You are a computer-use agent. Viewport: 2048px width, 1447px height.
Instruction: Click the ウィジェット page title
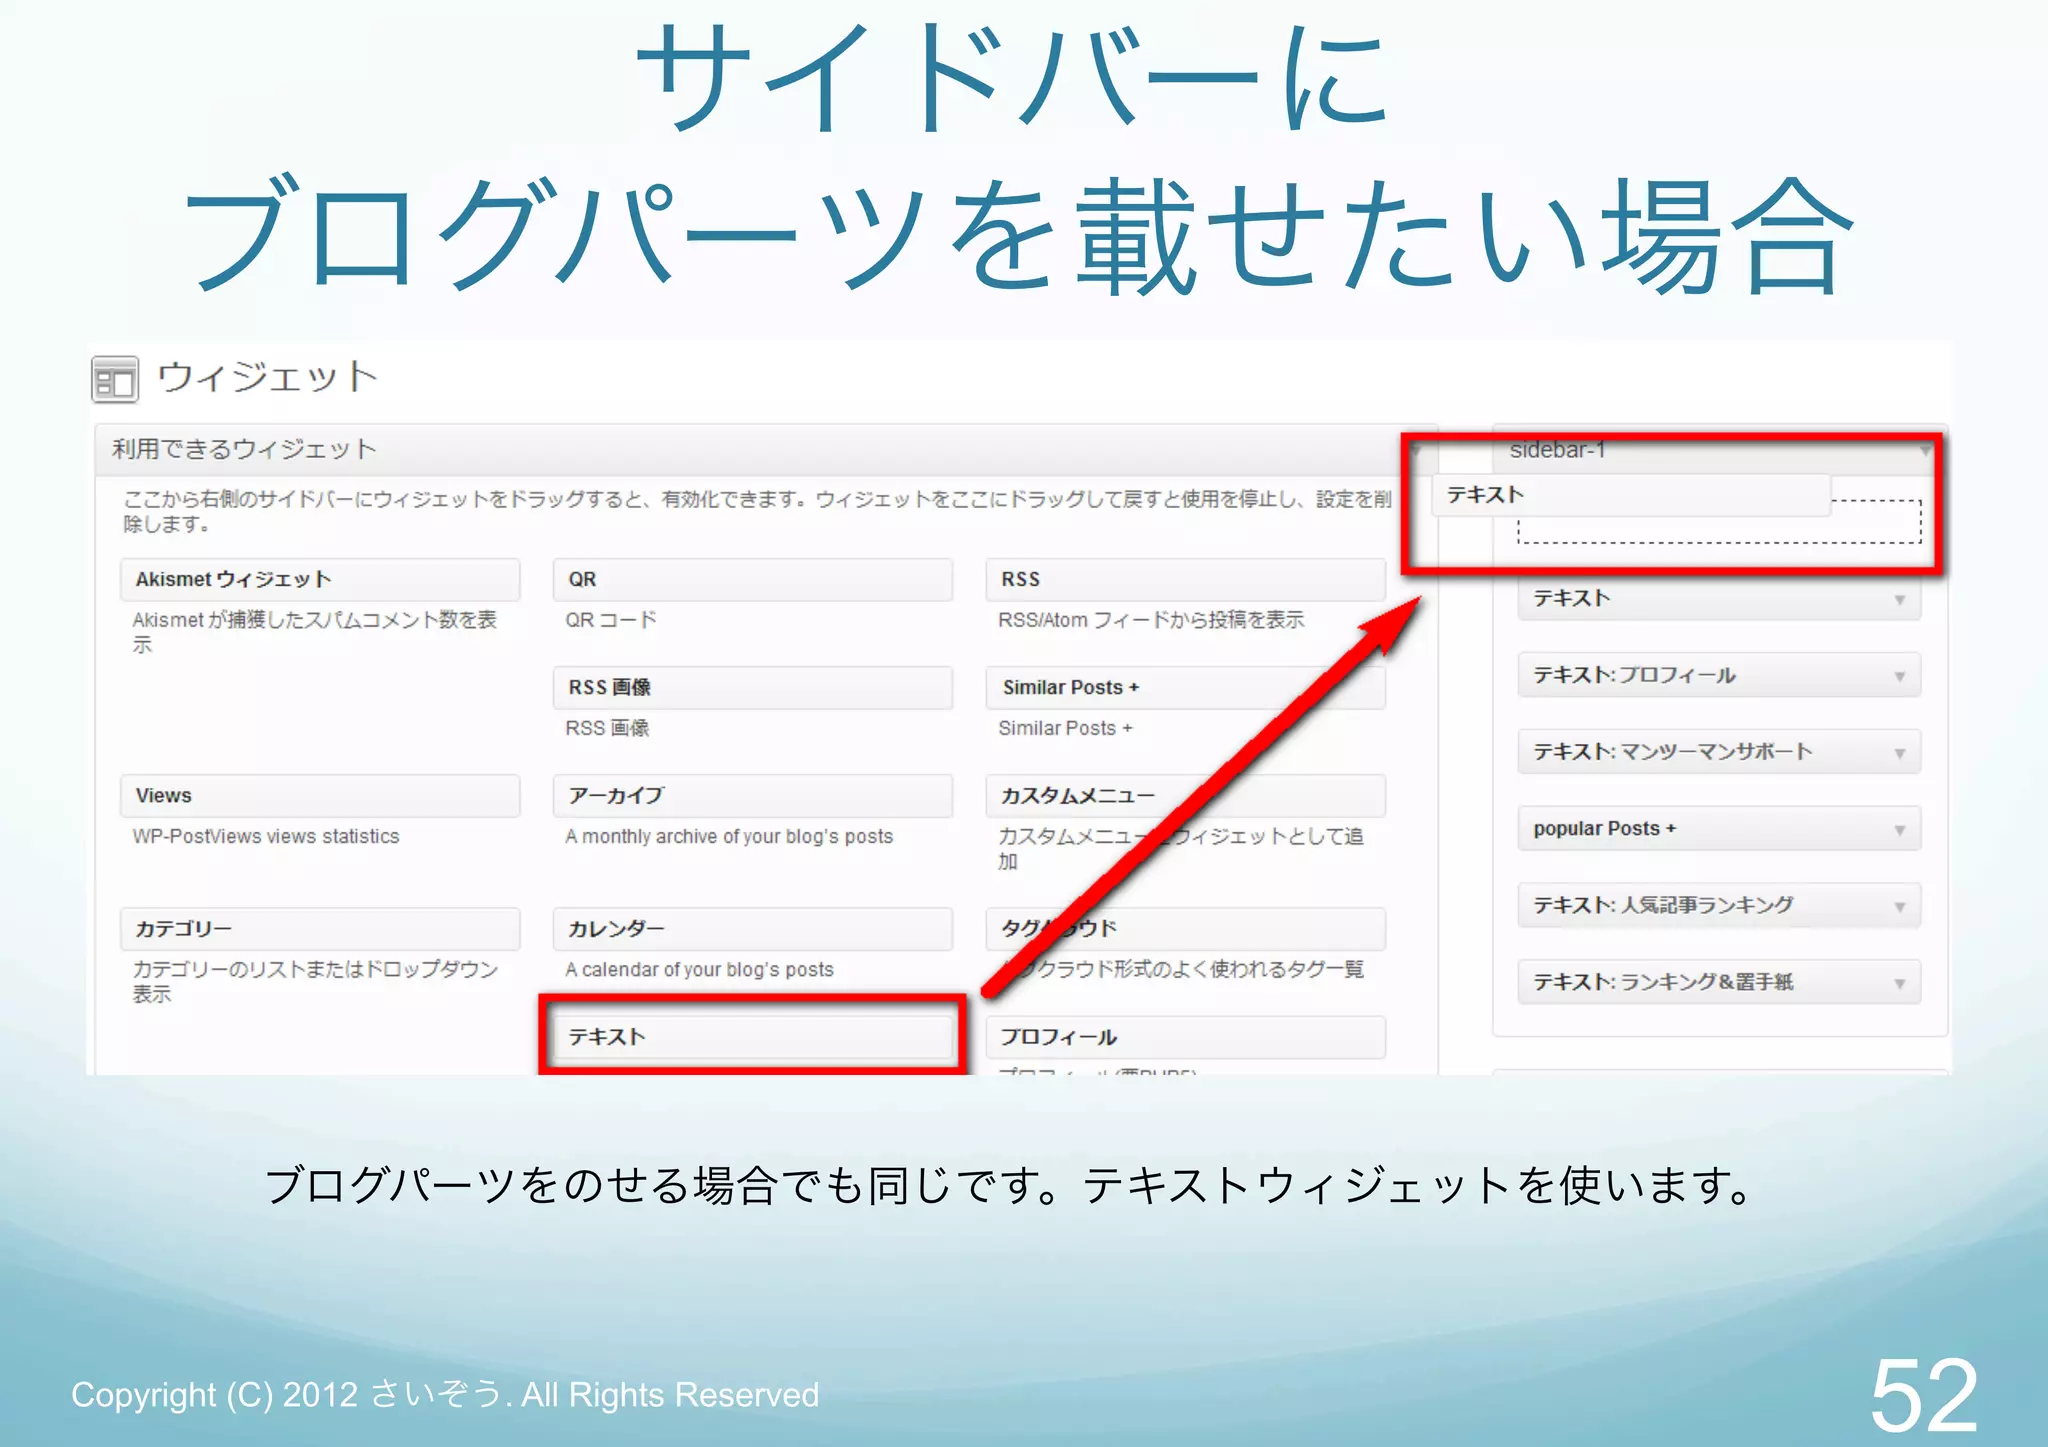click(x=268, y=377)
